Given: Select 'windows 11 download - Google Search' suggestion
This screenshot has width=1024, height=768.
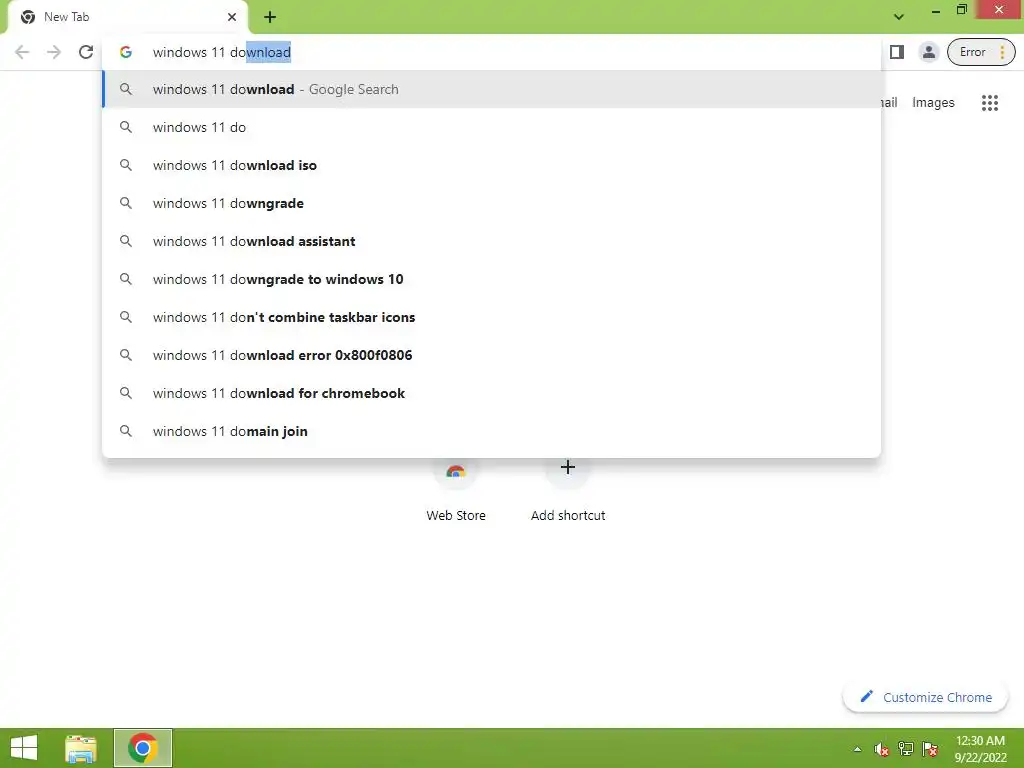Looking at the screenshot, I should click(x=492, y=89).
